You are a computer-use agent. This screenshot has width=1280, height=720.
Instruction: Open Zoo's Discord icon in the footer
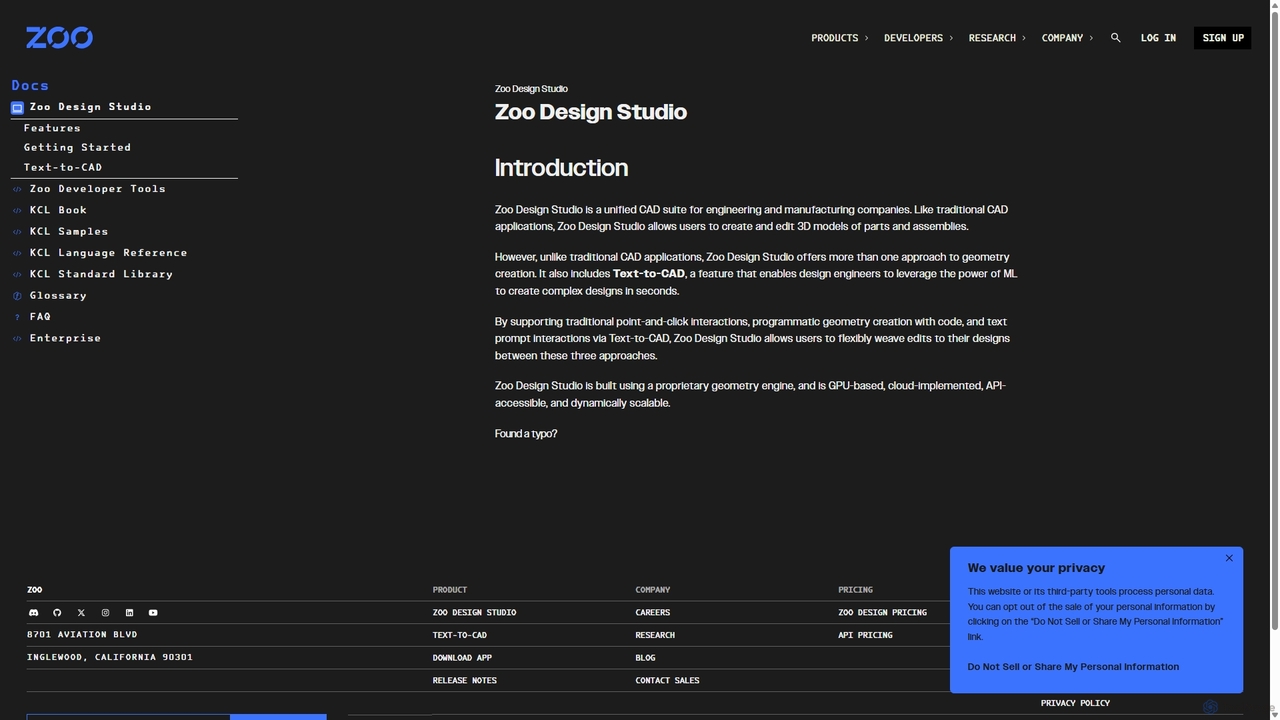click(x=33, y=612)
